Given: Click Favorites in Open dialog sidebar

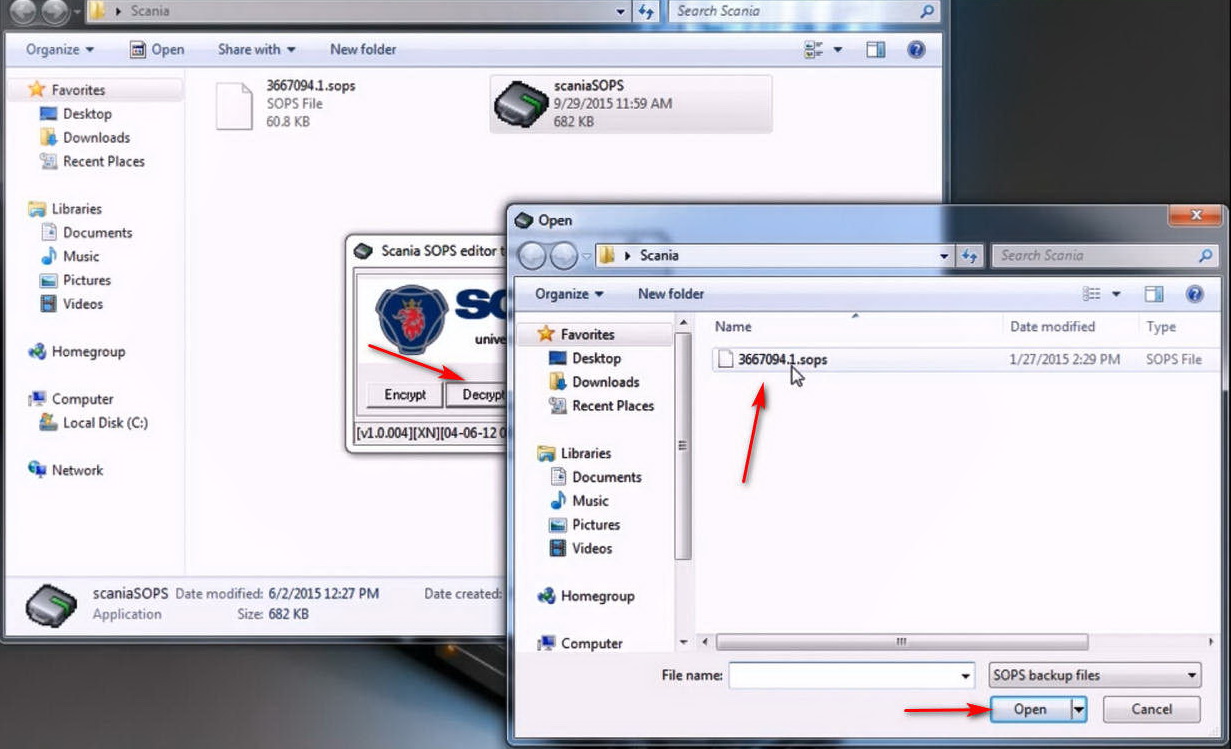Looking at the screenshot, I should [x=587, y=334].
